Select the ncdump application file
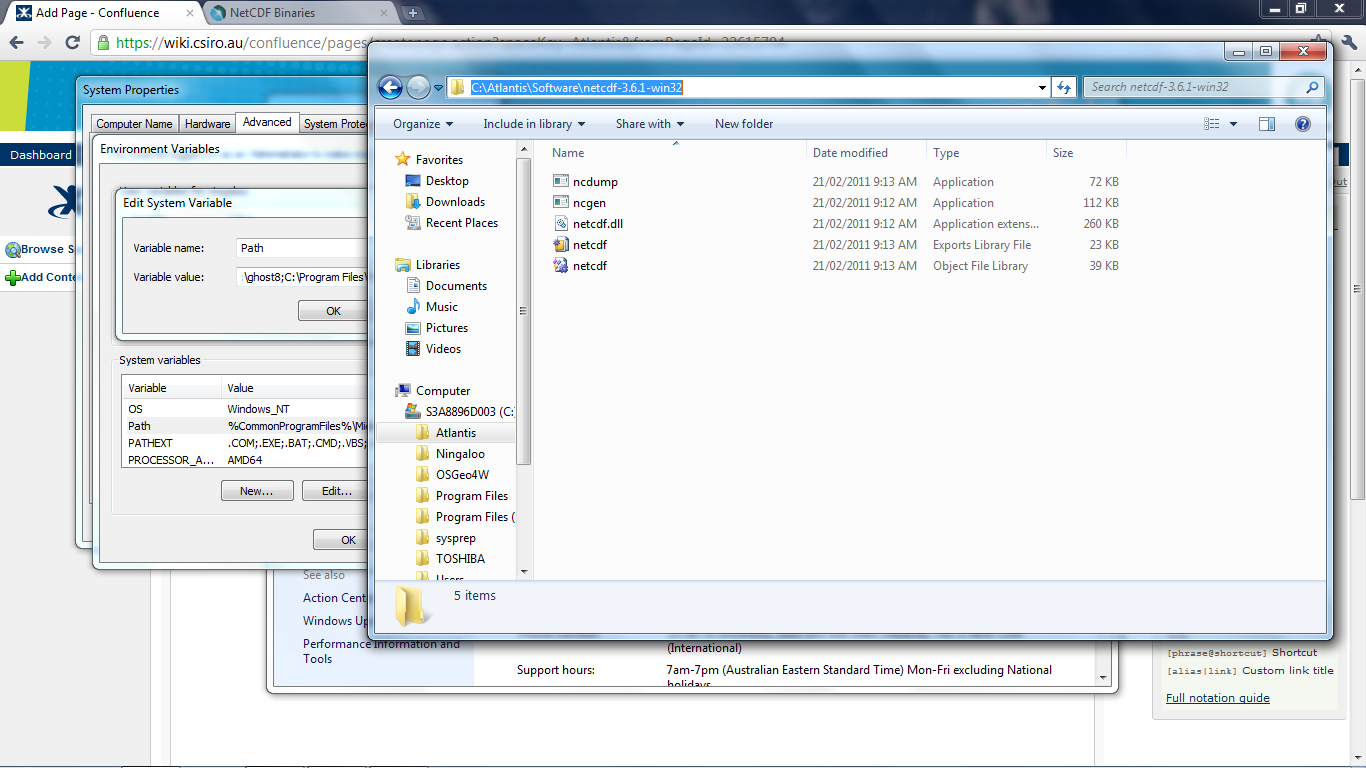The image size is (1366, 768). [595, 182]
